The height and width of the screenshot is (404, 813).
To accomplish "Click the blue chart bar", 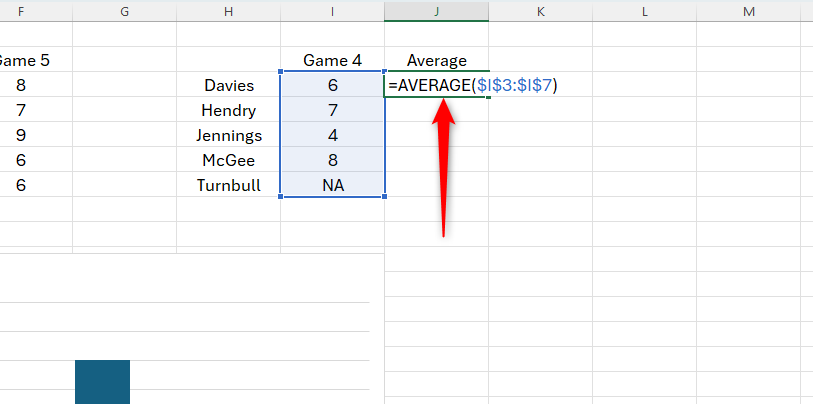I will (102, 381).
